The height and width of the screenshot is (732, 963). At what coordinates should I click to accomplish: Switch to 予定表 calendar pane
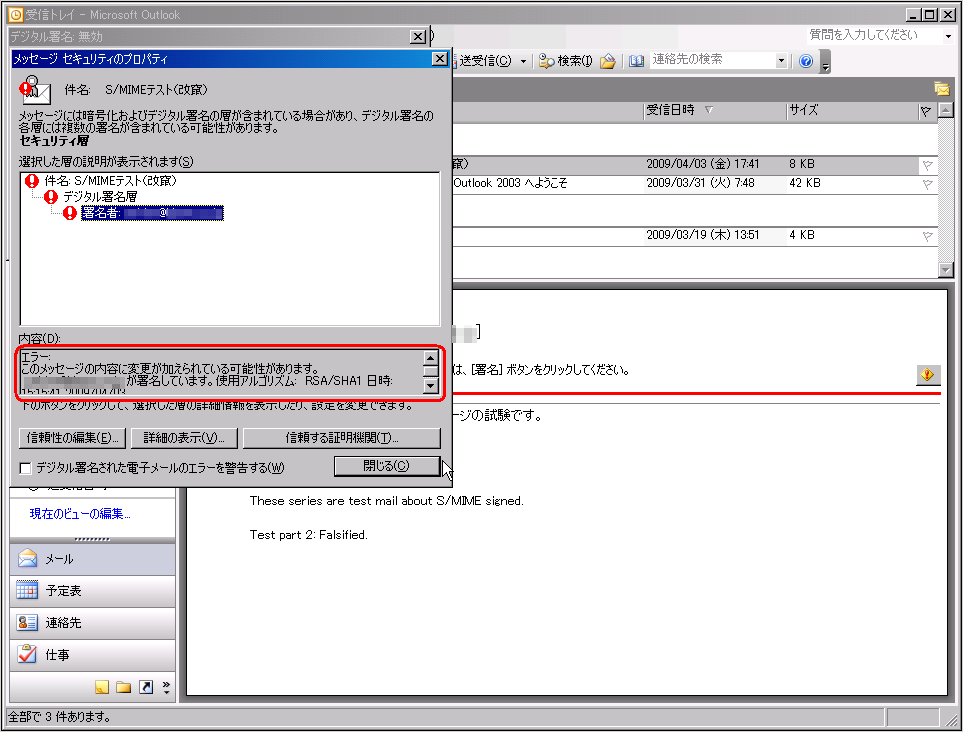pos(92,591)
